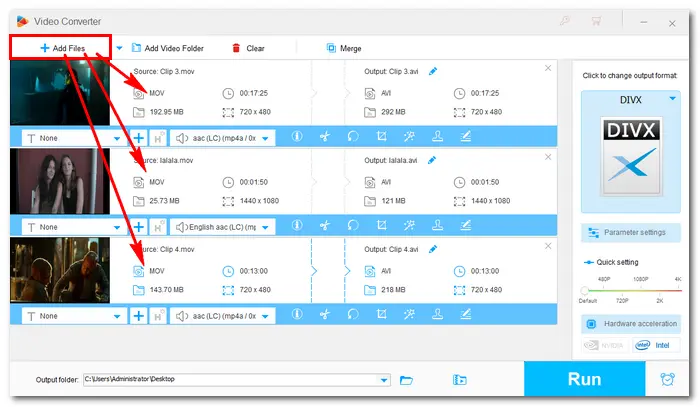Open subtitle edit tool for lalala.mov
The height and width of the screenshot is (407, 700).
tap(466, 225)
